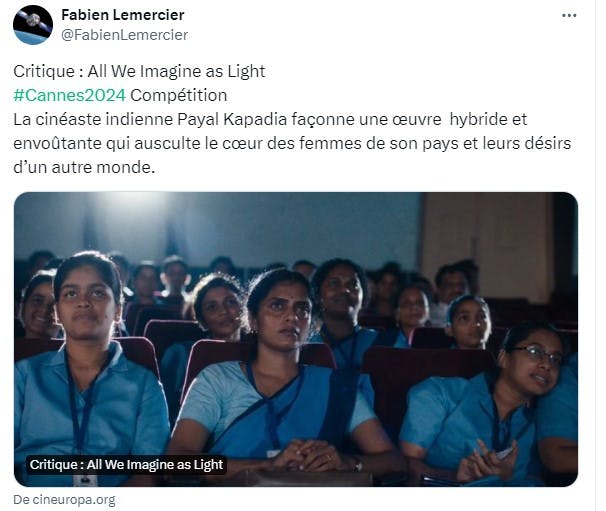The height and width of the screenshot is (511, 606).
Task: Open the cinema audience preview image
Action: click(x=296, y=339)
